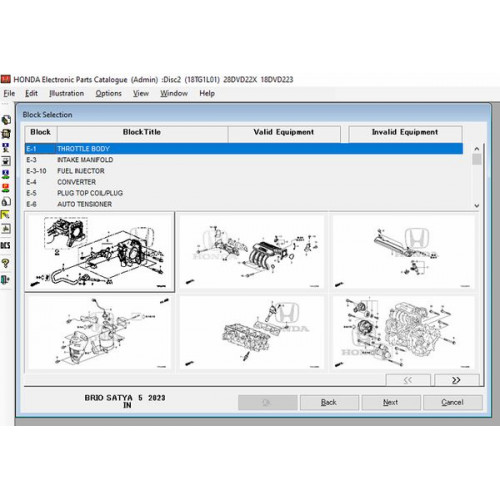Open the Options menu
Screen dimensions: 500x500
click(x=108, y=93)
